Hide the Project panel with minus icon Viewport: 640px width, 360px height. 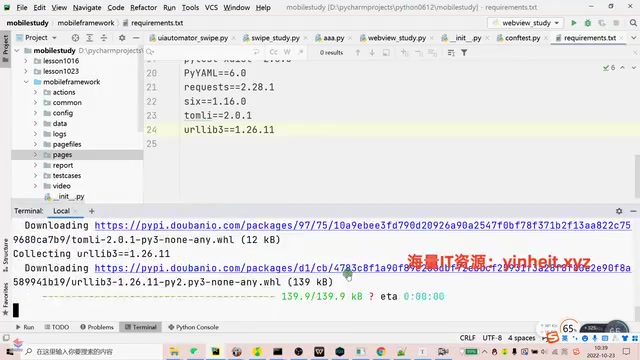coord(136,38)
